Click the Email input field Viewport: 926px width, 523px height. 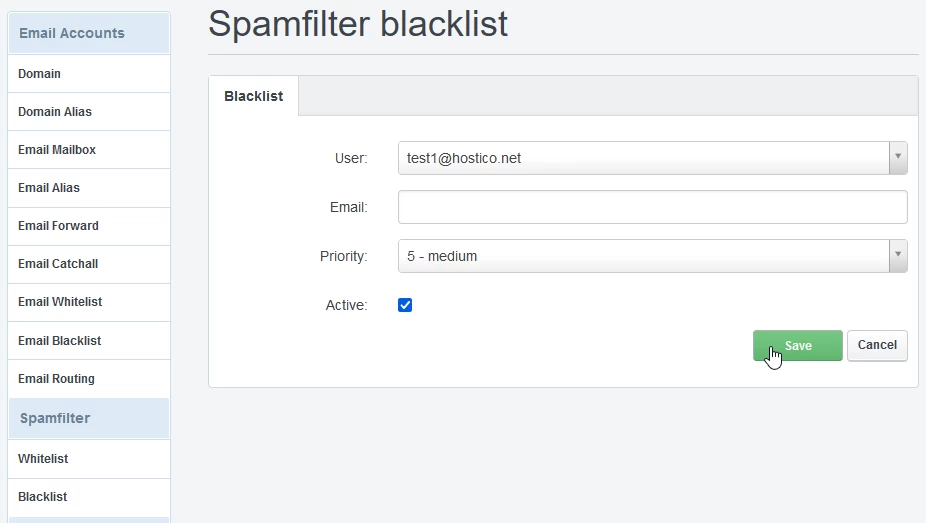(652, 207)
